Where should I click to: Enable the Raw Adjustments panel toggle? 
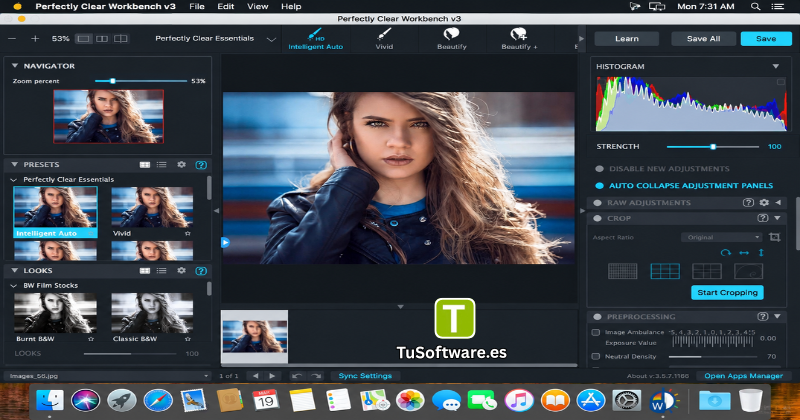click(597, 203)
